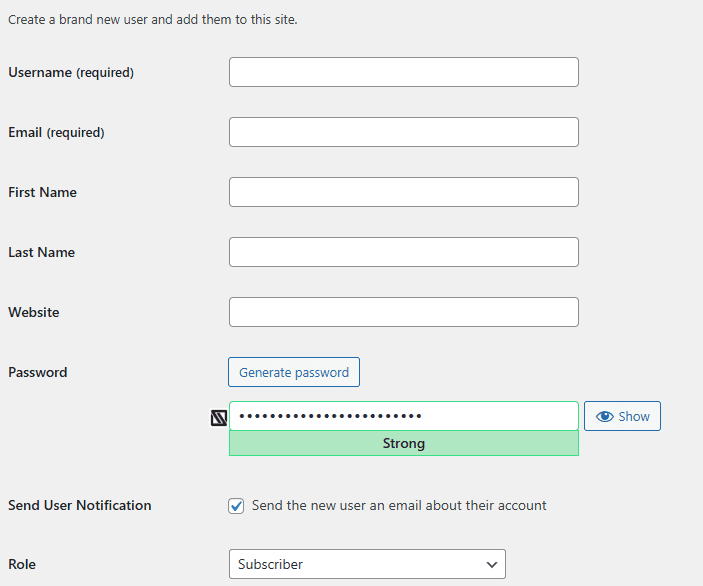Click the Role label text
The width and height of the screenshot is (703, 586).
[x=22, y=564]
